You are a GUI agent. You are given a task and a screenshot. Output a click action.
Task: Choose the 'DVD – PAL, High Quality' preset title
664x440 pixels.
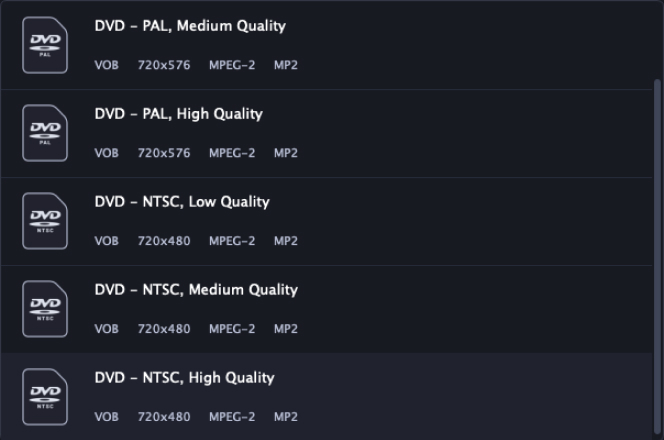click(x=179, y=114)
